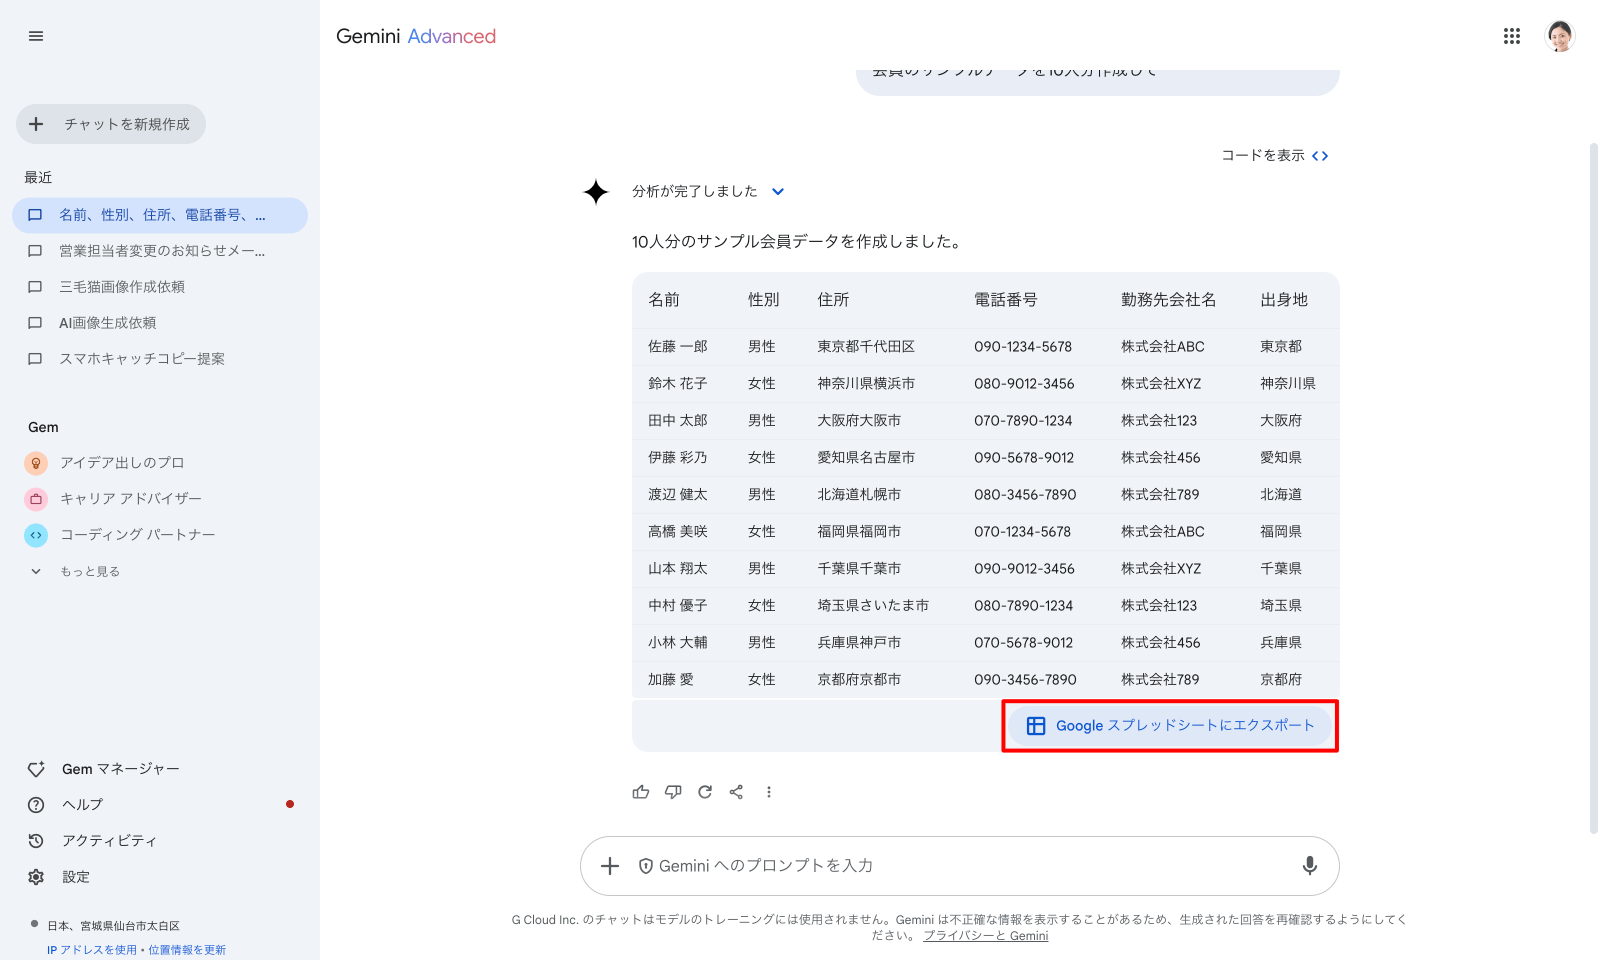The image size is (1600, 960).
Task: Click the 住所 column header
Action: [x=833, y=300]
